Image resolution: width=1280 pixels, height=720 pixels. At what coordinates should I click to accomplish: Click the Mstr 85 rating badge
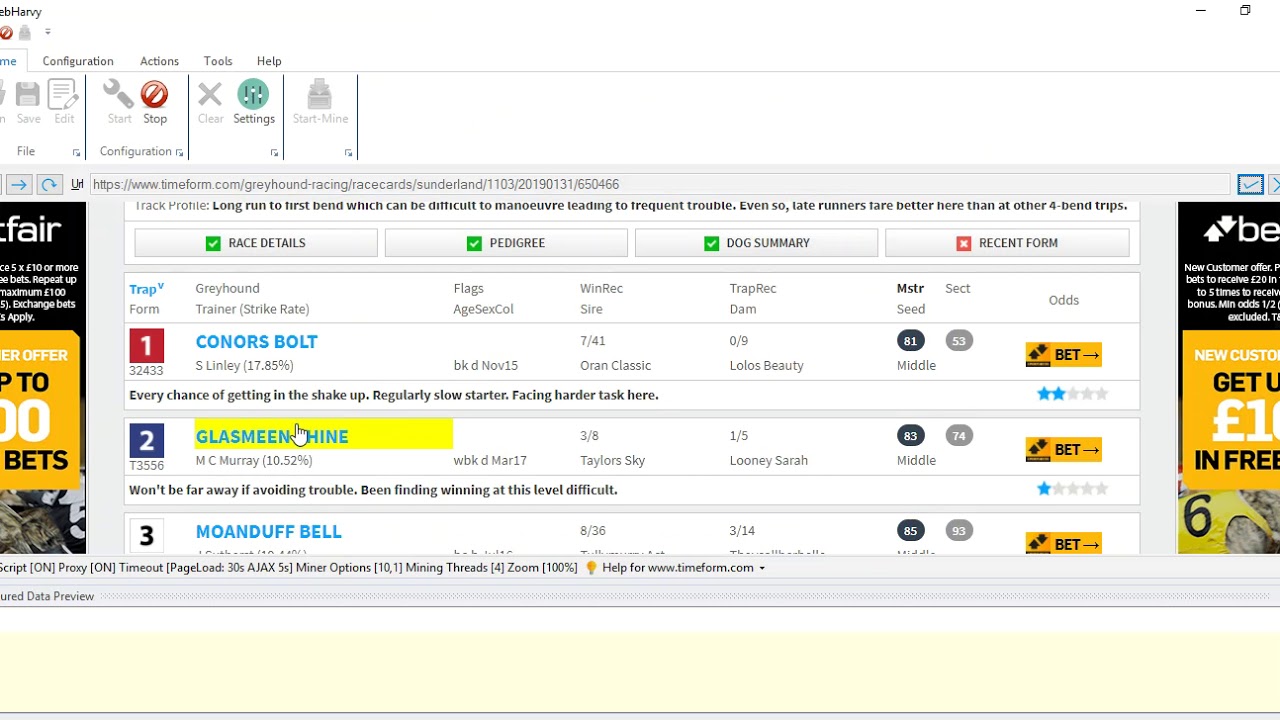click(x=910, y=531)
